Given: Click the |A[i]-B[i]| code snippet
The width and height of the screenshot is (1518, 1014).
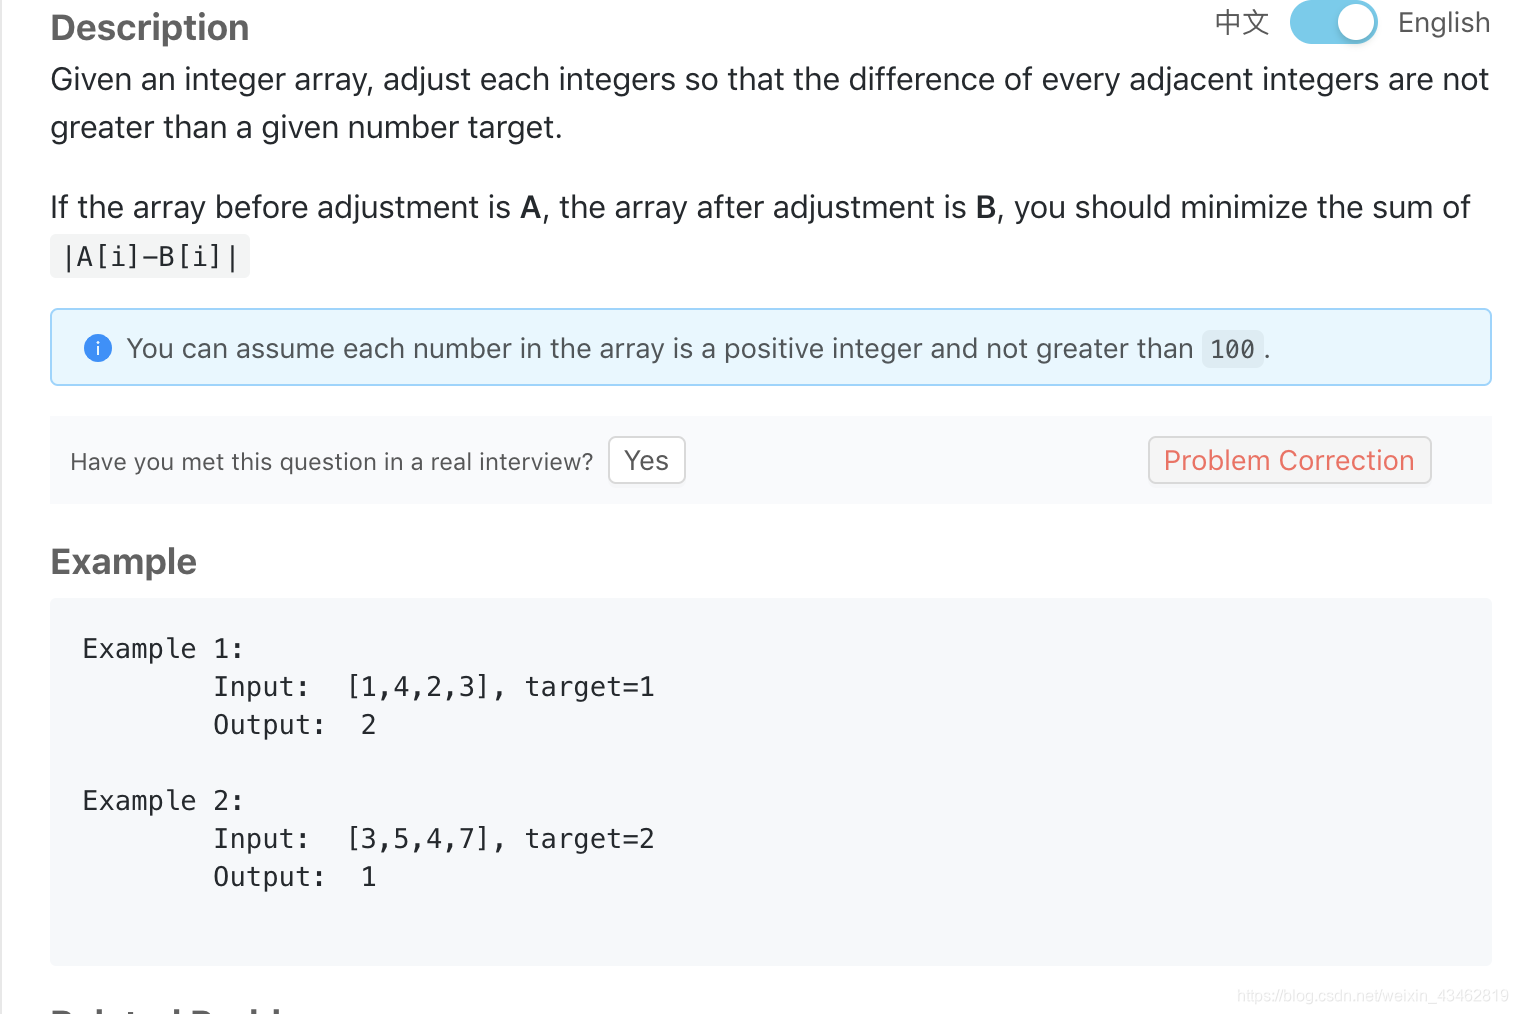Looking at the screenshot, I should (x=150, y=257).
